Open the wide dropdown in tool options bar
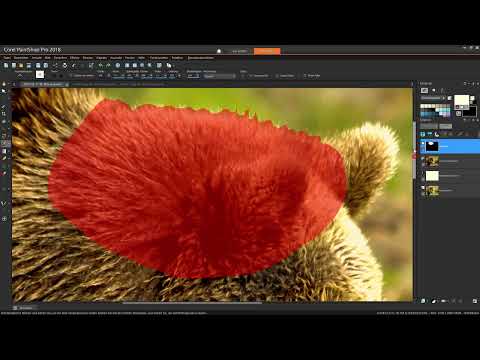Image resolution: width=480 pixels, height=360 pixels. pos(219,76)
